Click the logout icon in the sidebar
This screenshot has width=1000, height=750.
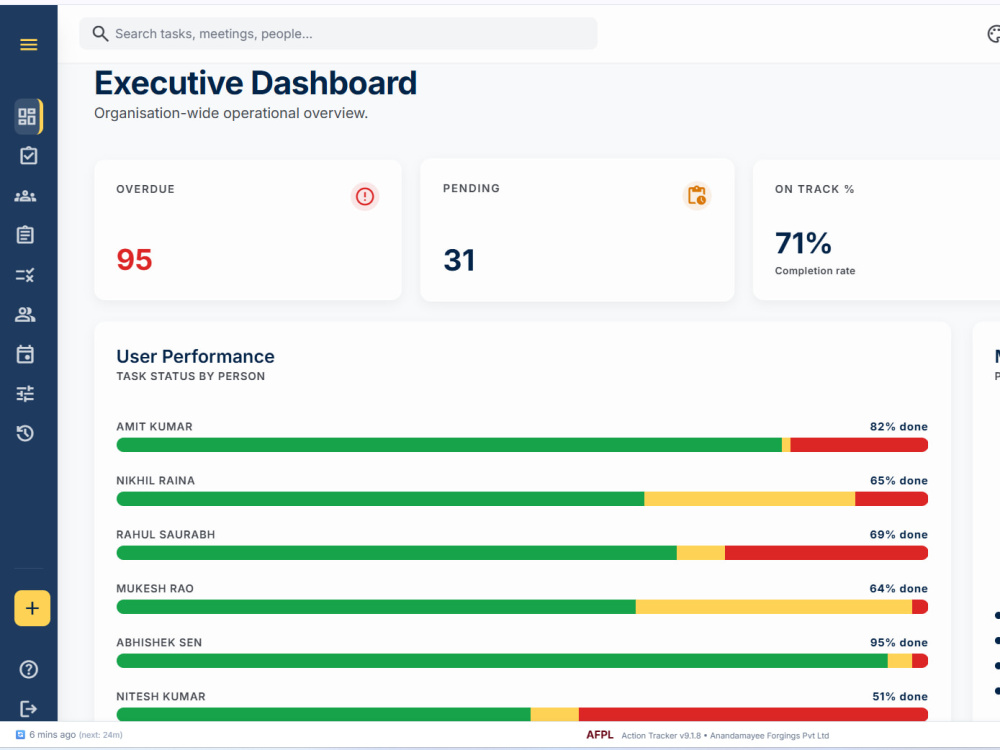28,709
